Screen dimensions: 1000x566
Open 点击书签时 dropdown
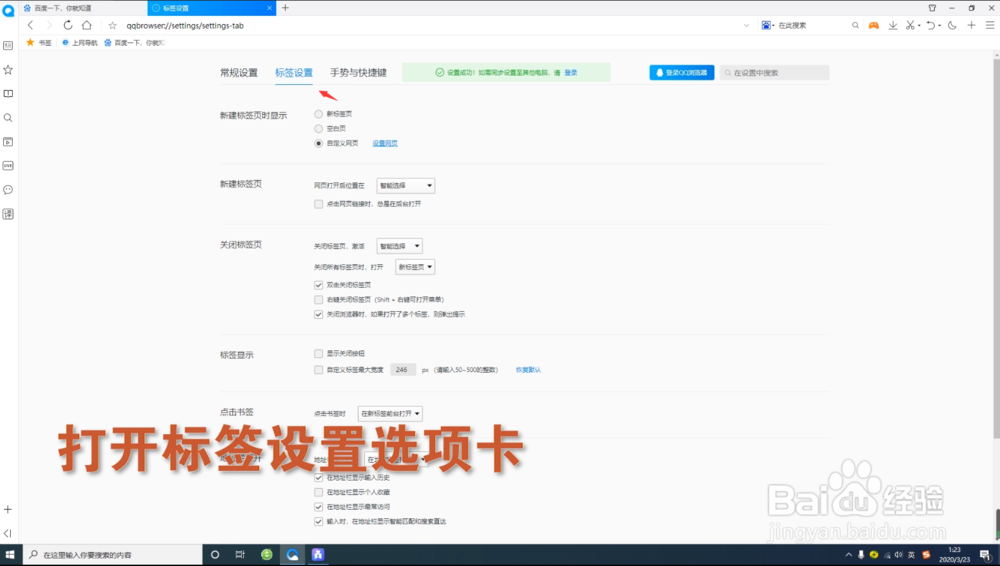point(390,413)
